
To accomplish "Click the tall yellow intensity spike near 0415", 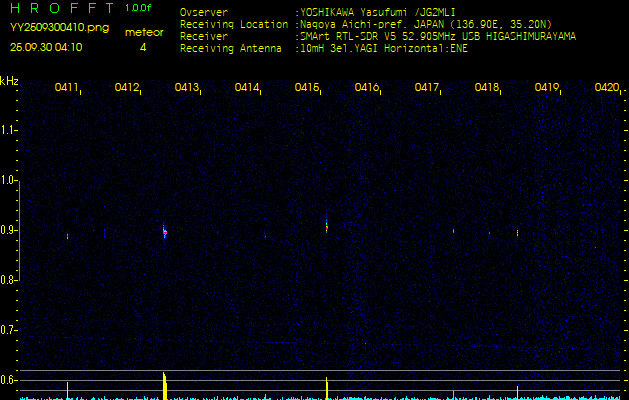I will pyautogui.click(x=327, y=388).
